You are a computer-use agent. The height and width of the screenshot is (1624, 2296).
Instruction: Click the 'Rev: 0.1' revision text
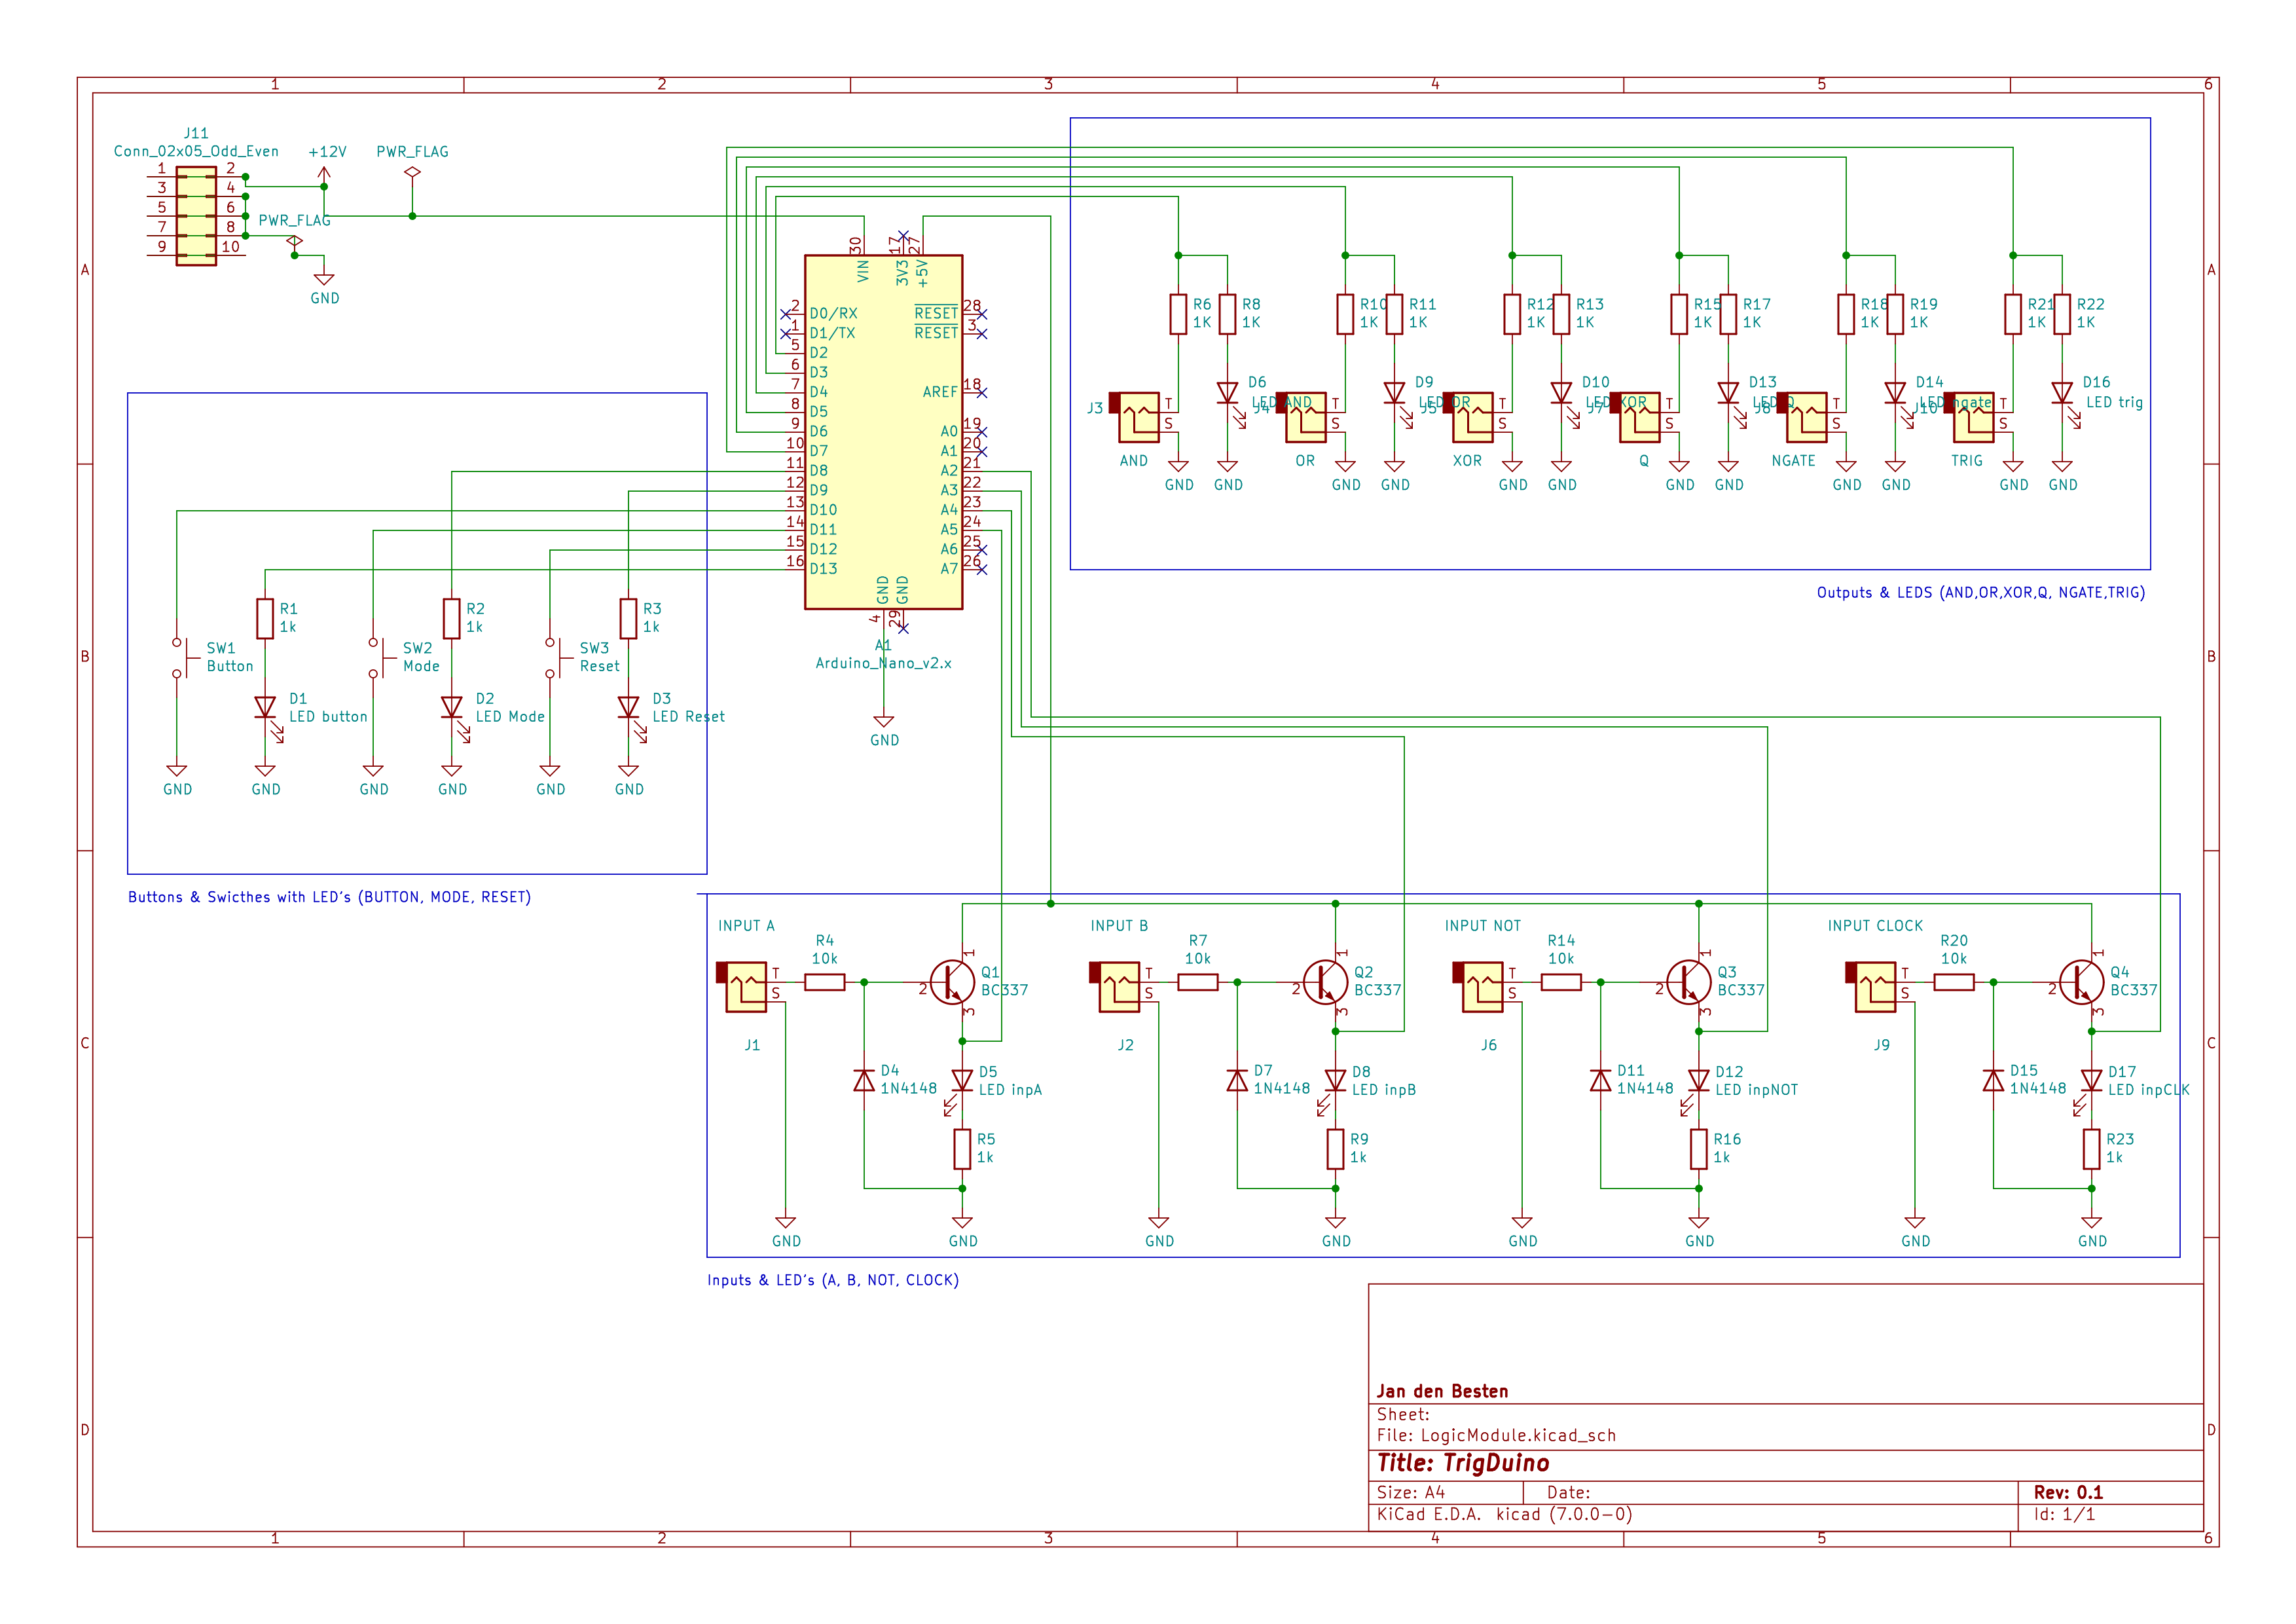click(2068, 1493)
